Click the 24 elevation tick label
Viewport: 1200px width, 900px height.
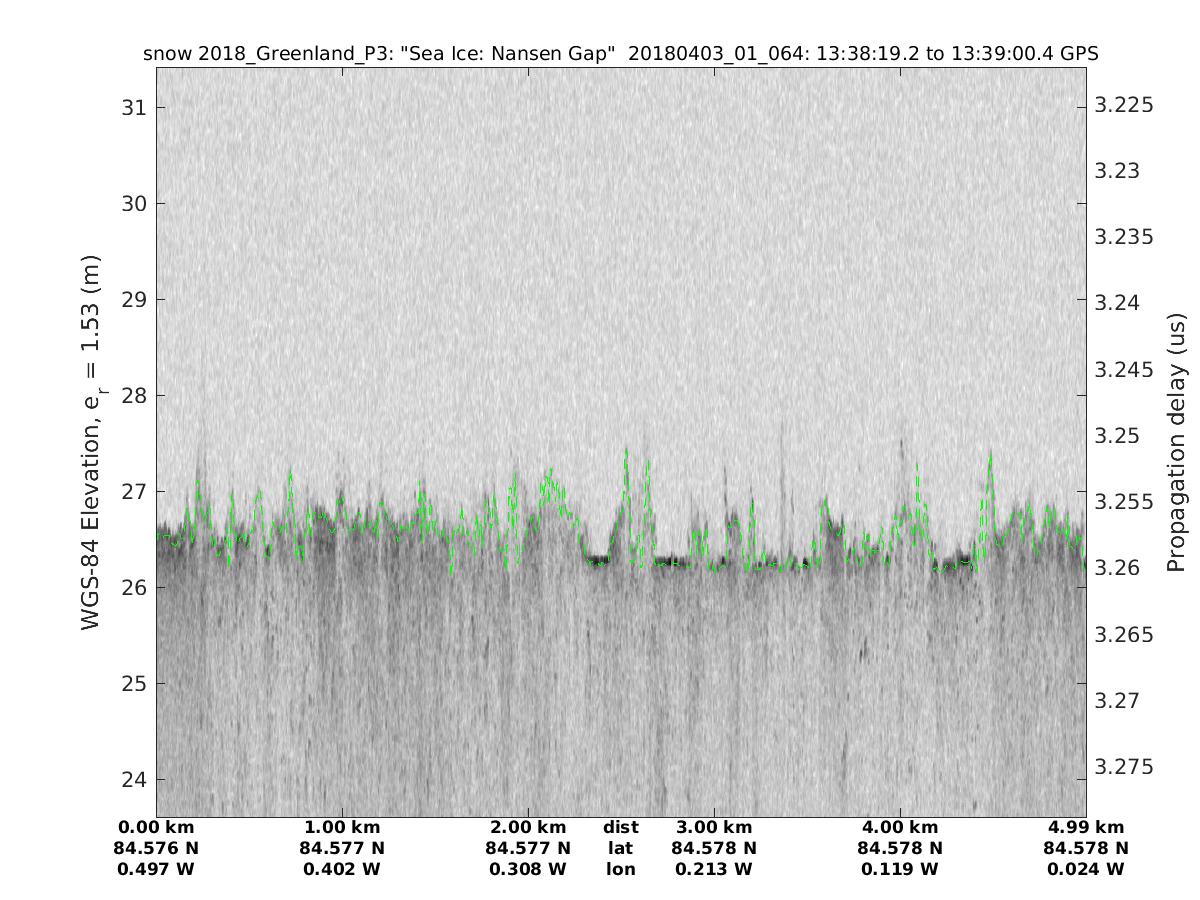tap(131, 780)
